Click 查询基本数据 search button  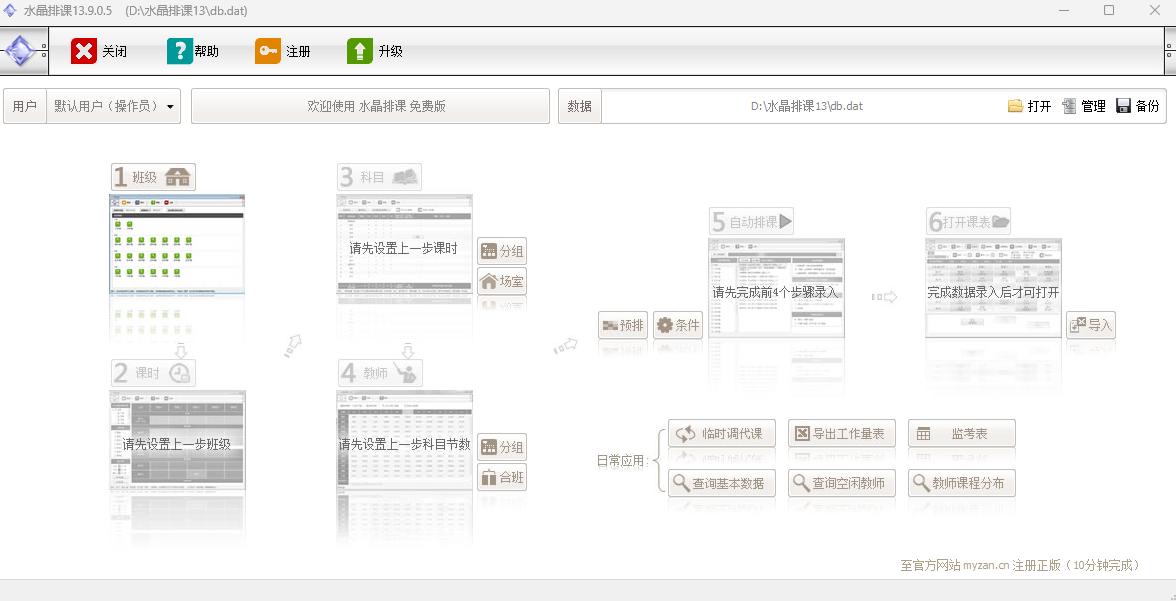click(x=722, y=483)
